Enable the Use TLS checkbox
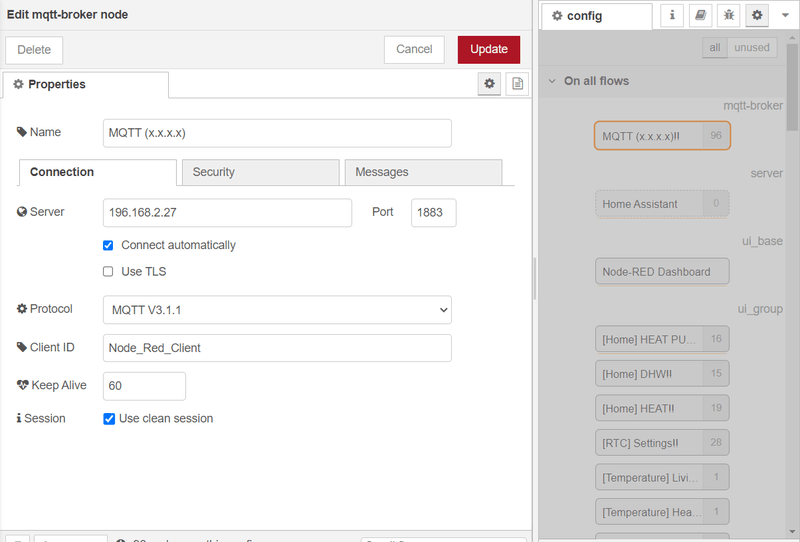 pyautogui.click(x=108, y=272)
